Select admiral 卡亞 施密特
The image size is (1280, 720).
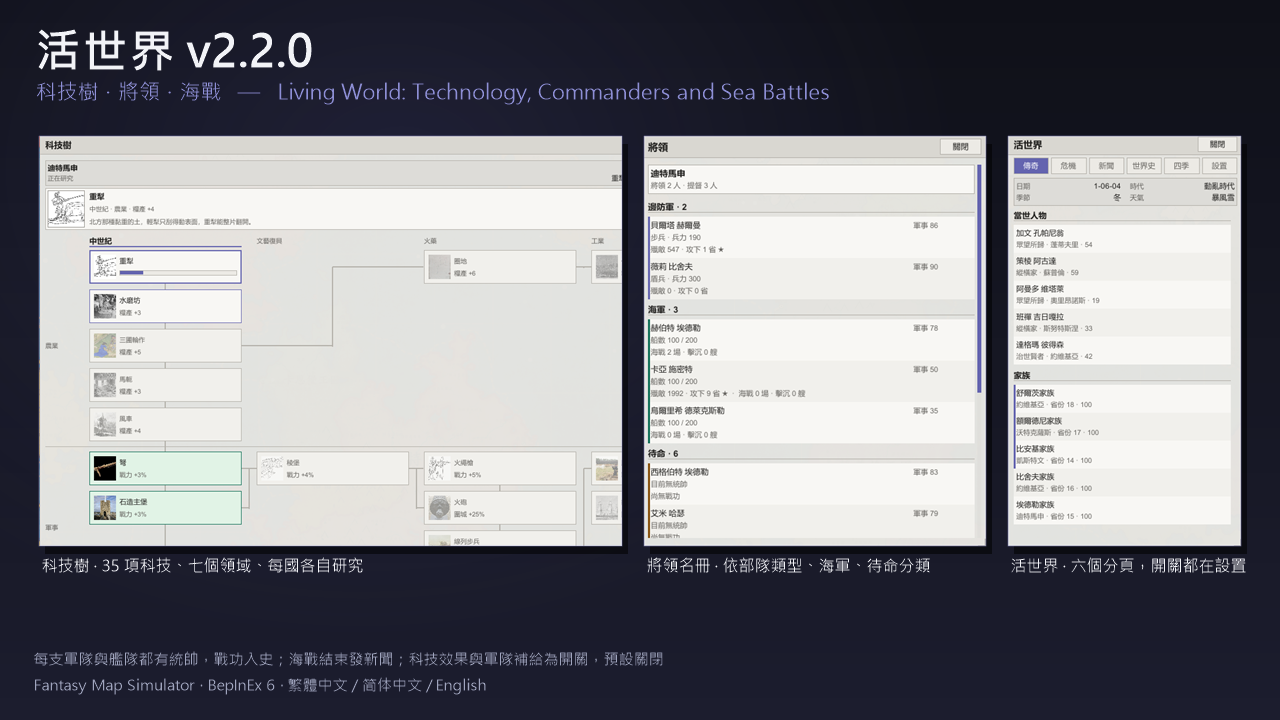(x=811, y=382)
